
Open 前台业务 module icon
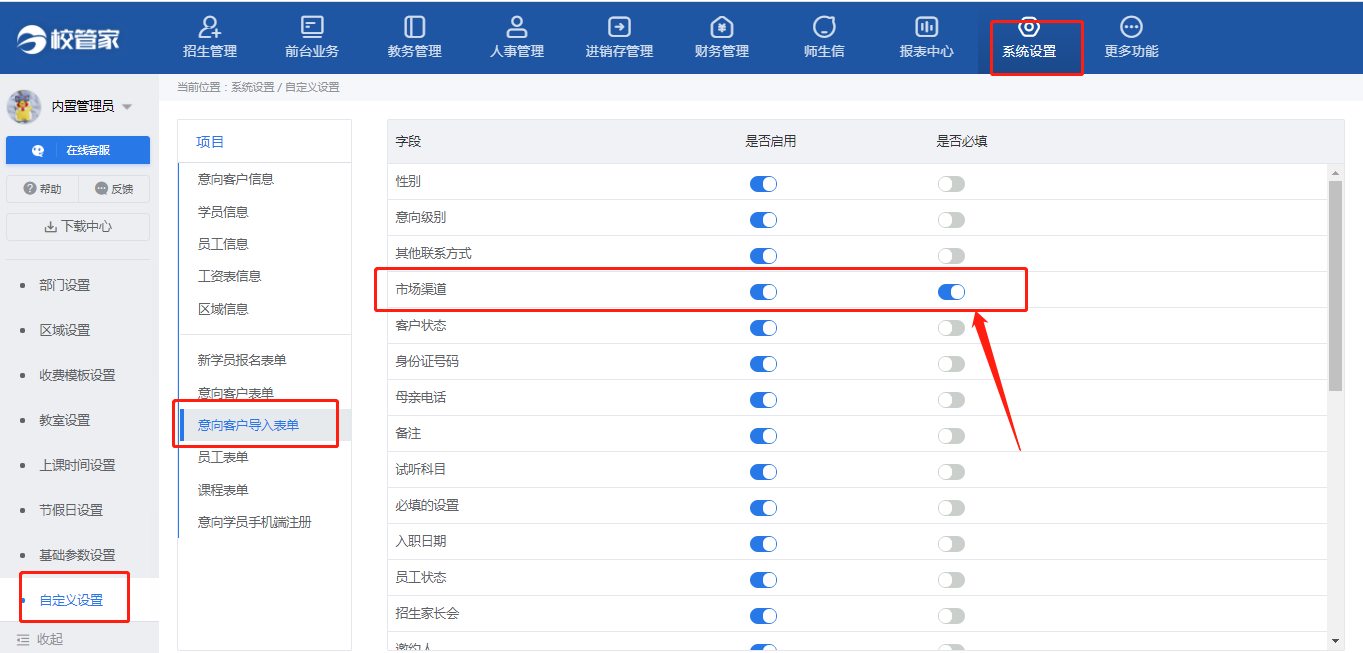click(312, 27)
